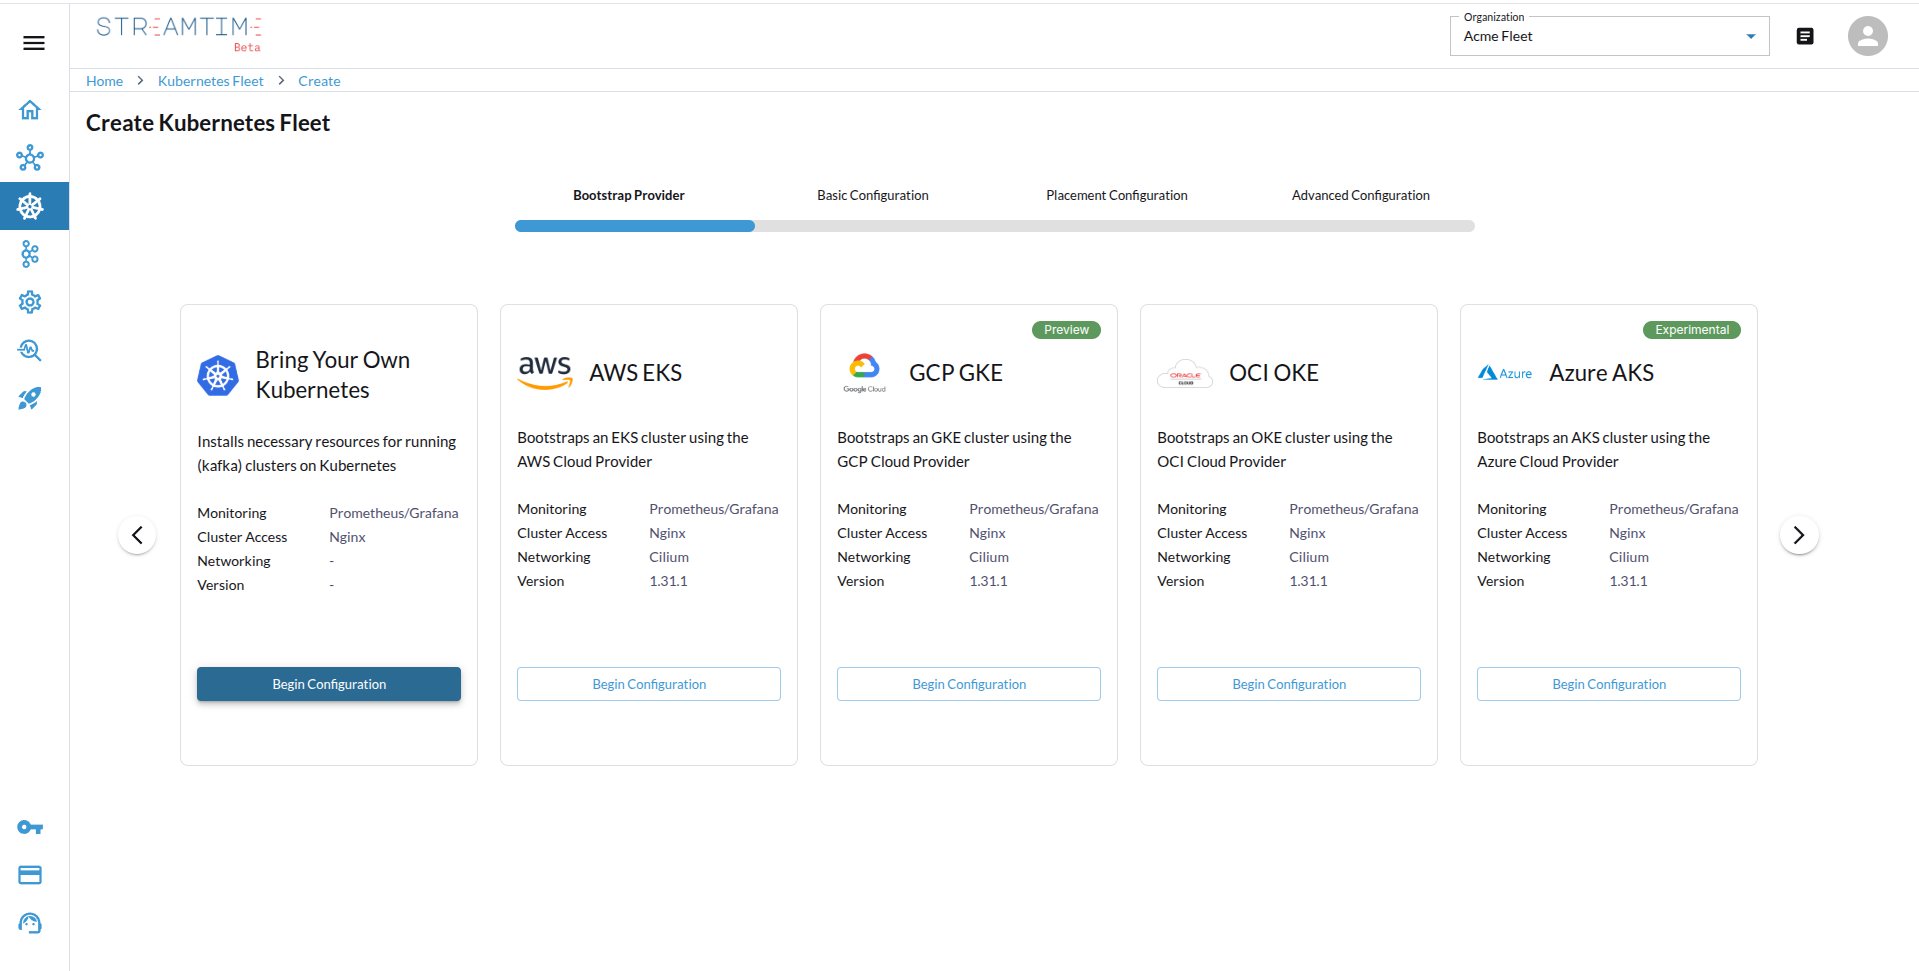Image resolution: width=1919 pixels, height=971 pixels.
Task: Open the hamburger navigation menu
Action: pos(34,43)
